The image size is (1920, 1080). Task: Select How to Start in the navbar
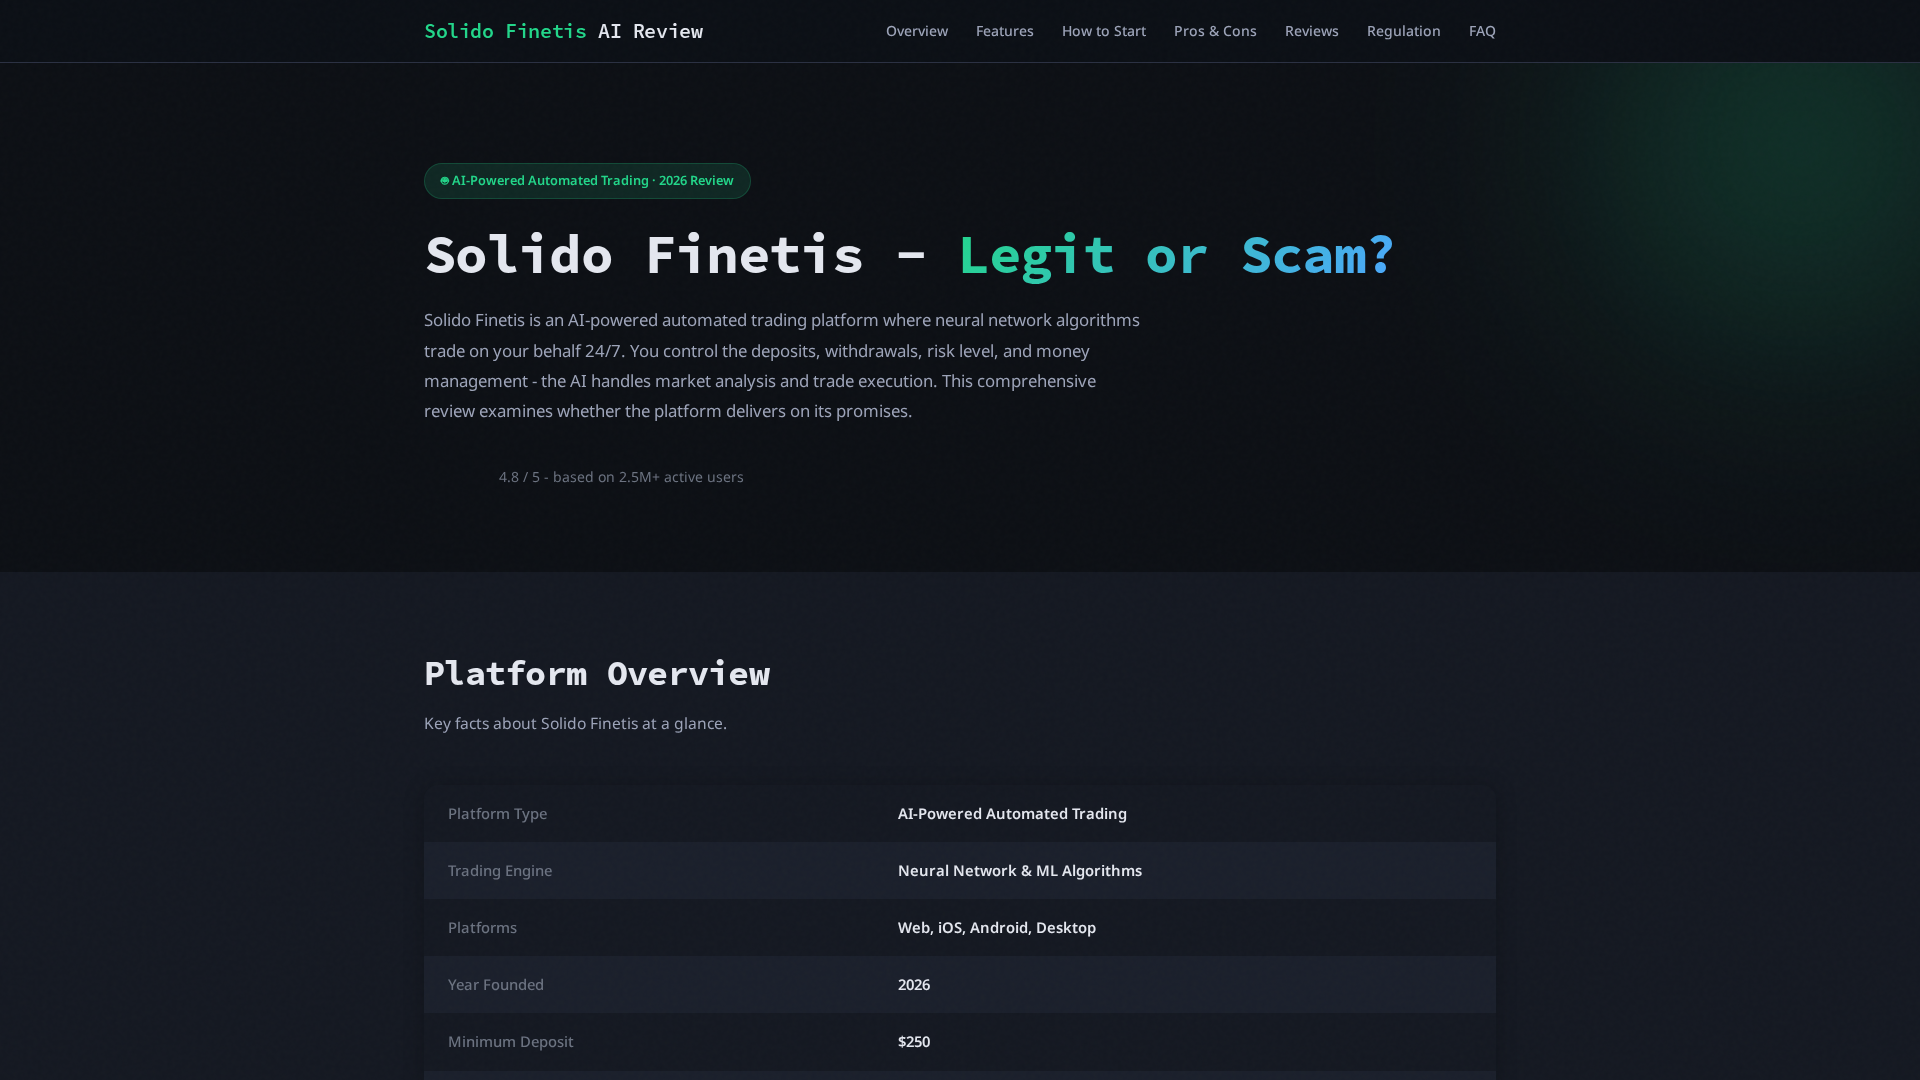pyautogui.click(x=1103, y=31)
